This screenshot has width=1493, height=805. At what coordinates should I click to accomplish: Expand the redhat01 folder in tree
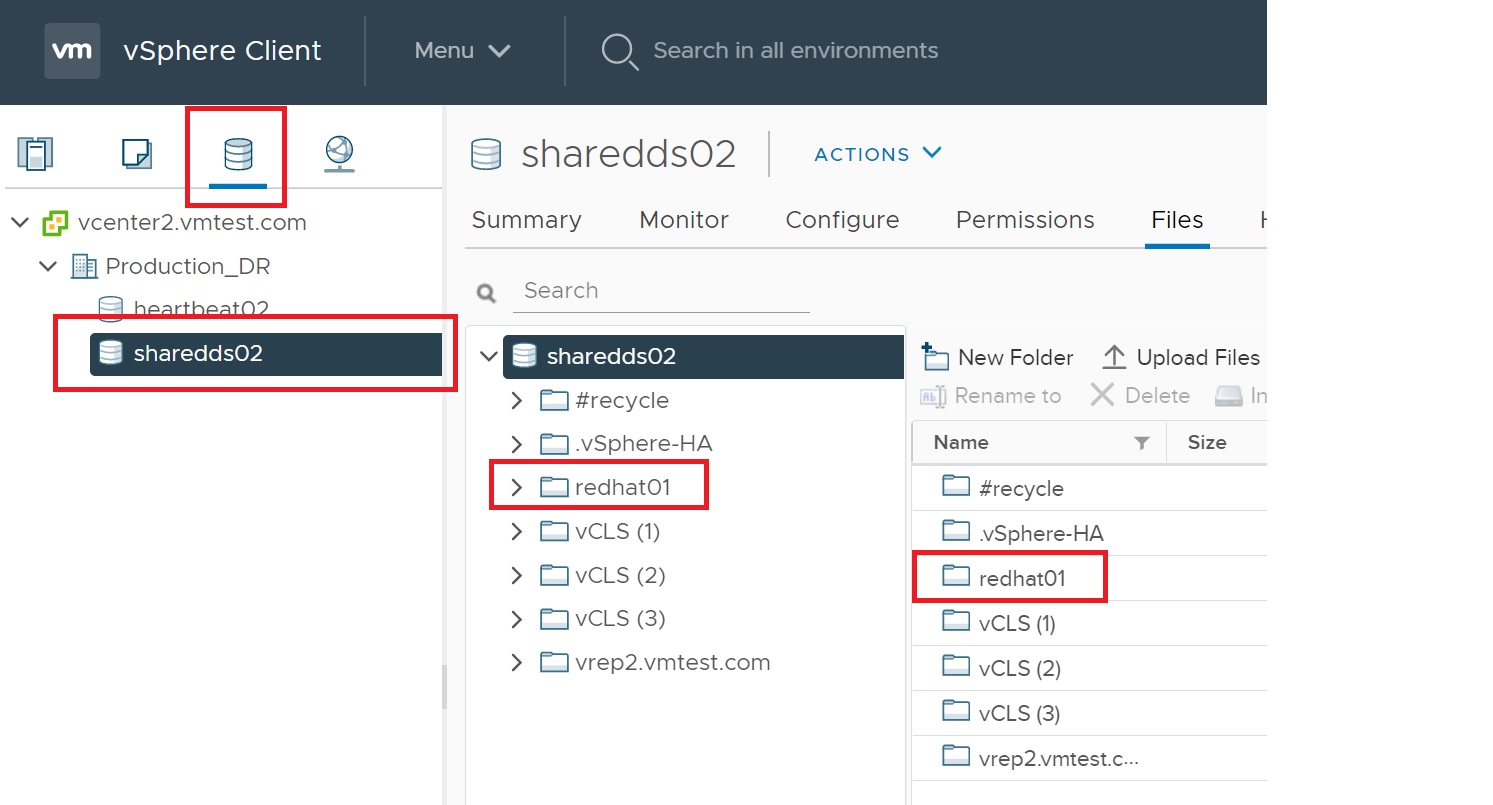click(x=517, y=487)
